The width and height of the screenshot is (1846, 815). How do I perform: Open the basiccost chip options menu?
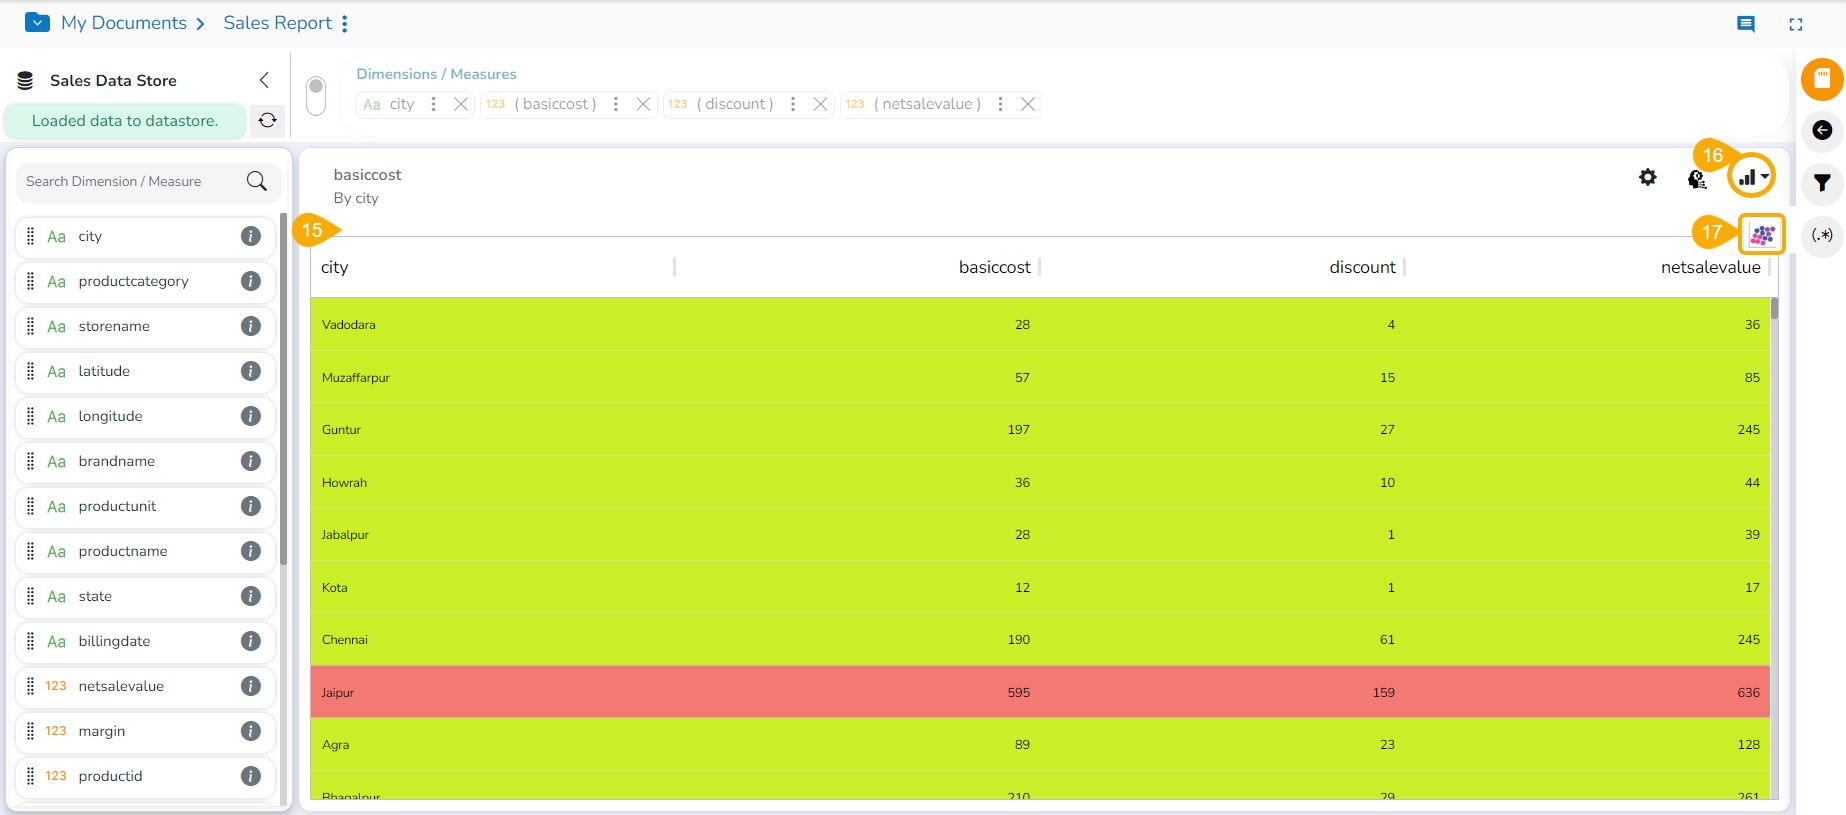tap(616, 104)
